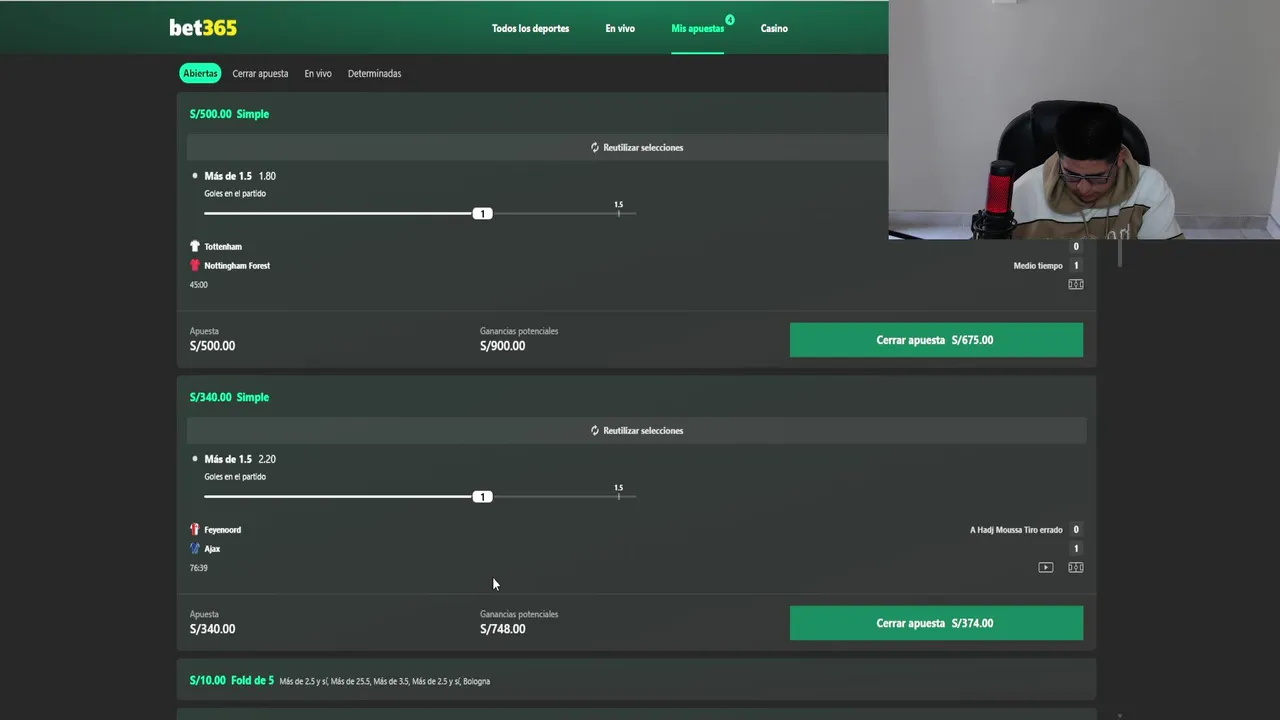Click Más de 1.5 selection at 1.80
Viewport: 1280px width, 720px height.
(240, 176)
